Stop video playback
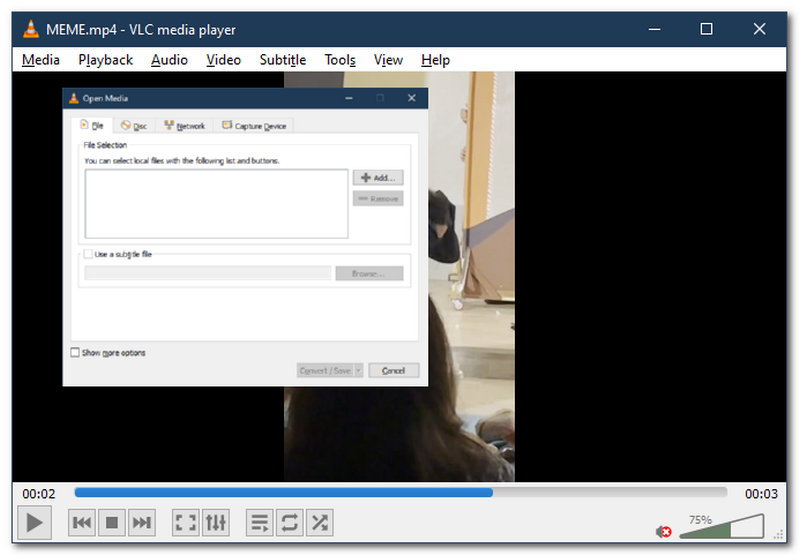 point(112,522)
